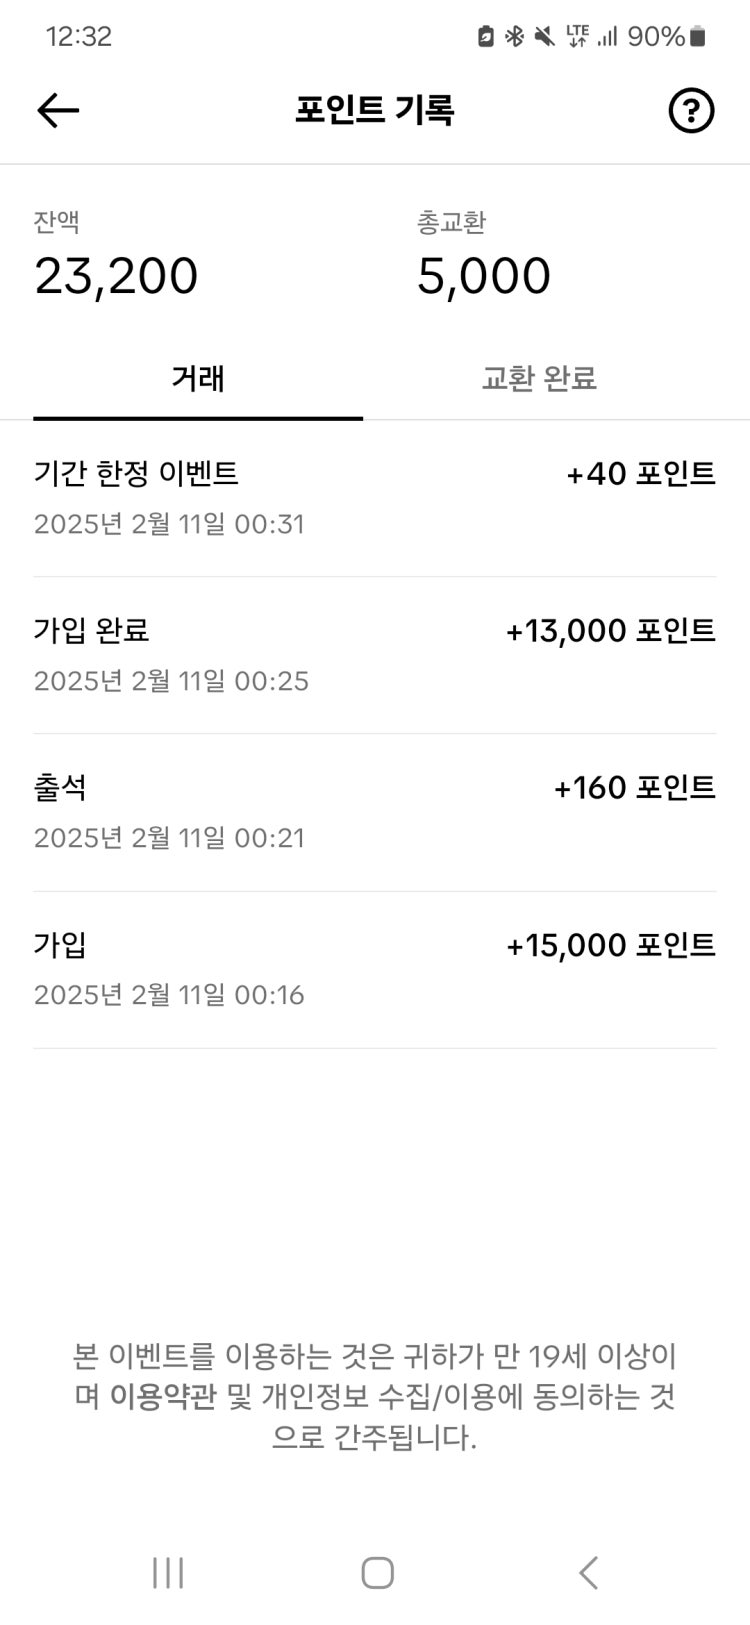The width and height of the screenshot is (750, 1625).
Task: Select the 거래 tab
Action: coord(198,379)
